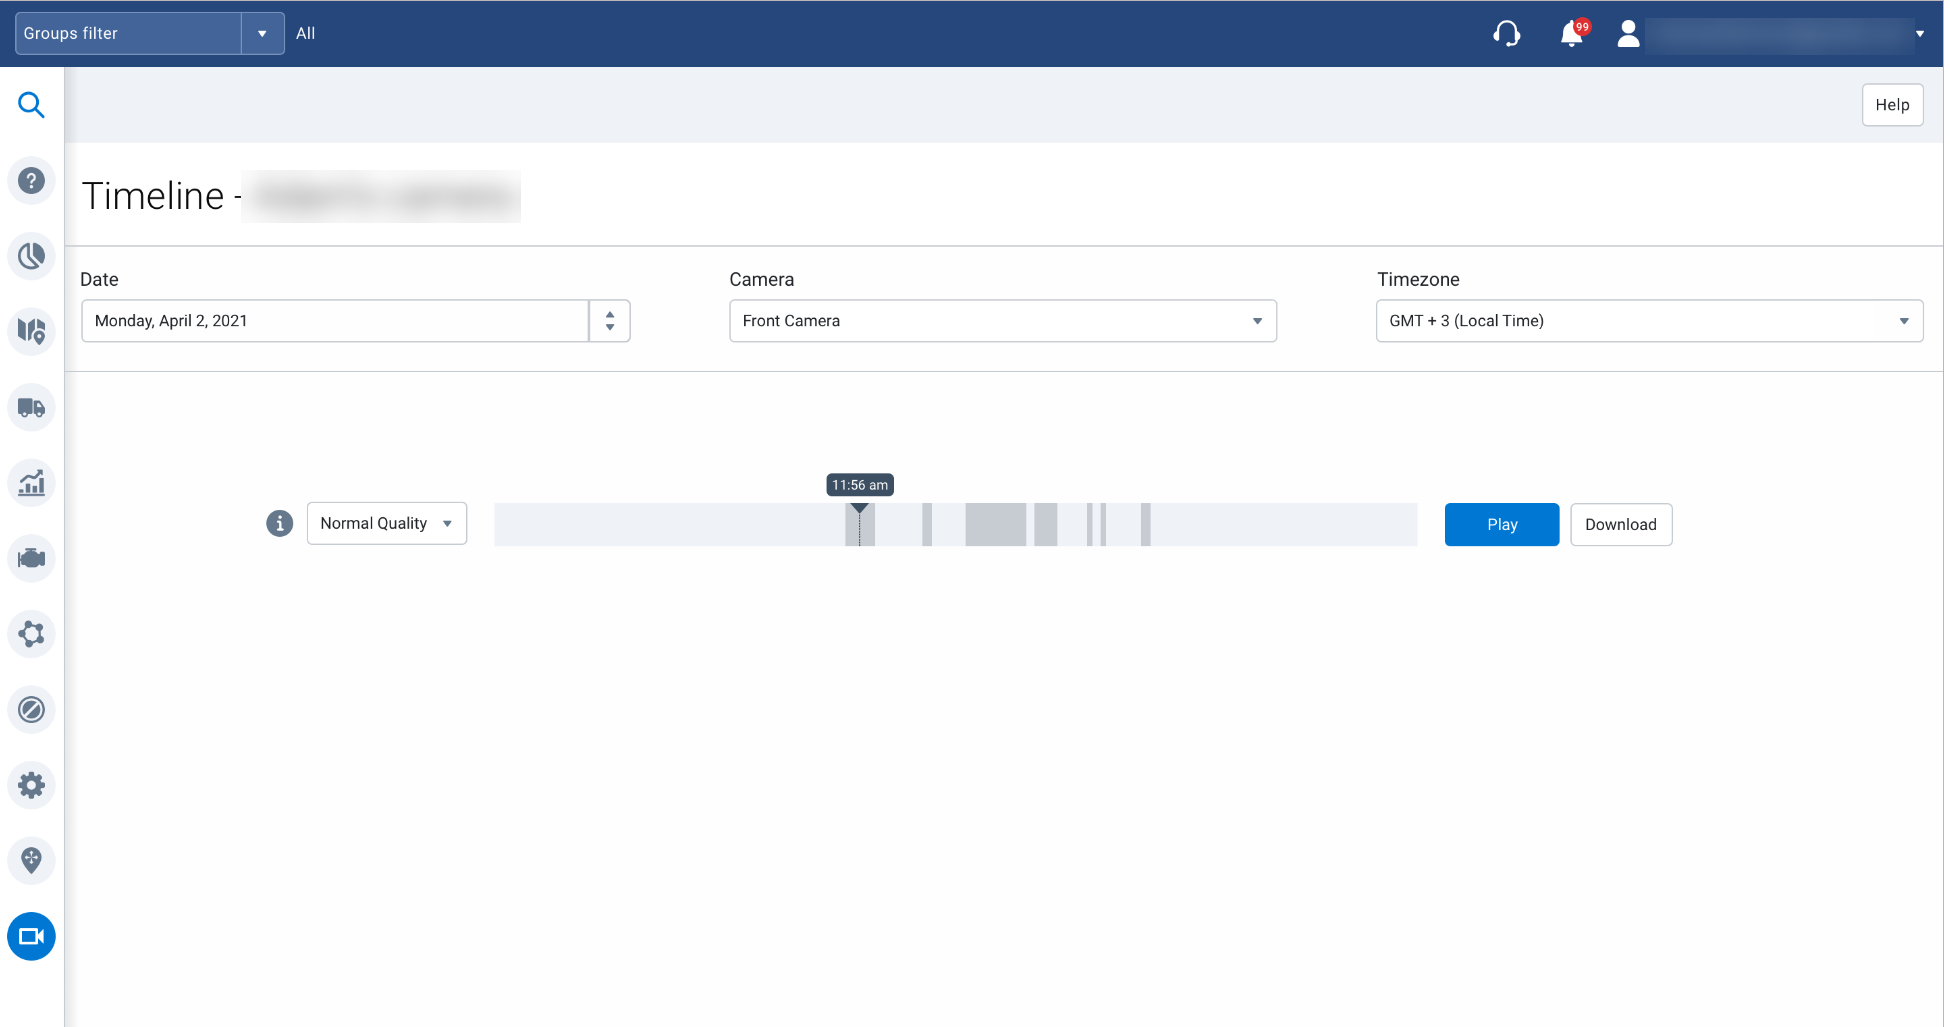Open the Normal Quality dropdown
This screenshot has width=1950, height=1027.
click(x=386, y=523)
